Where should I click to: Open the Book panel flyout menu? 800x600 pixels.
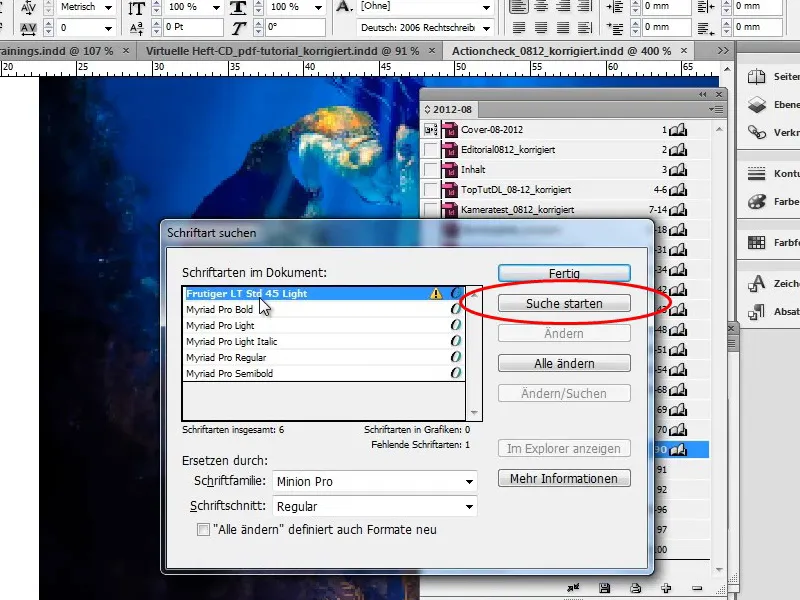(x=716, y=109)
